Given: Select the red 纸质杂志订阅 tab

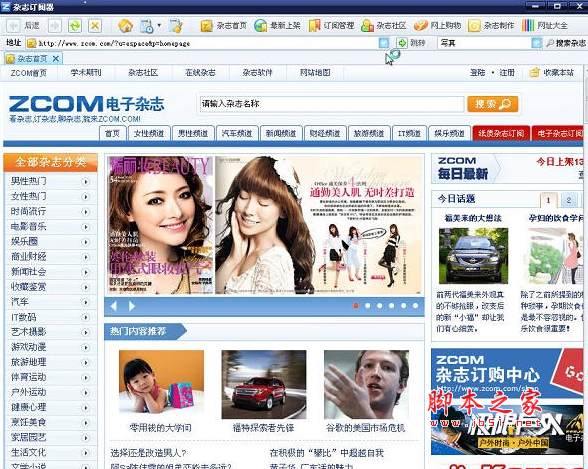Looking at the screenshot, I should [501, 133].
